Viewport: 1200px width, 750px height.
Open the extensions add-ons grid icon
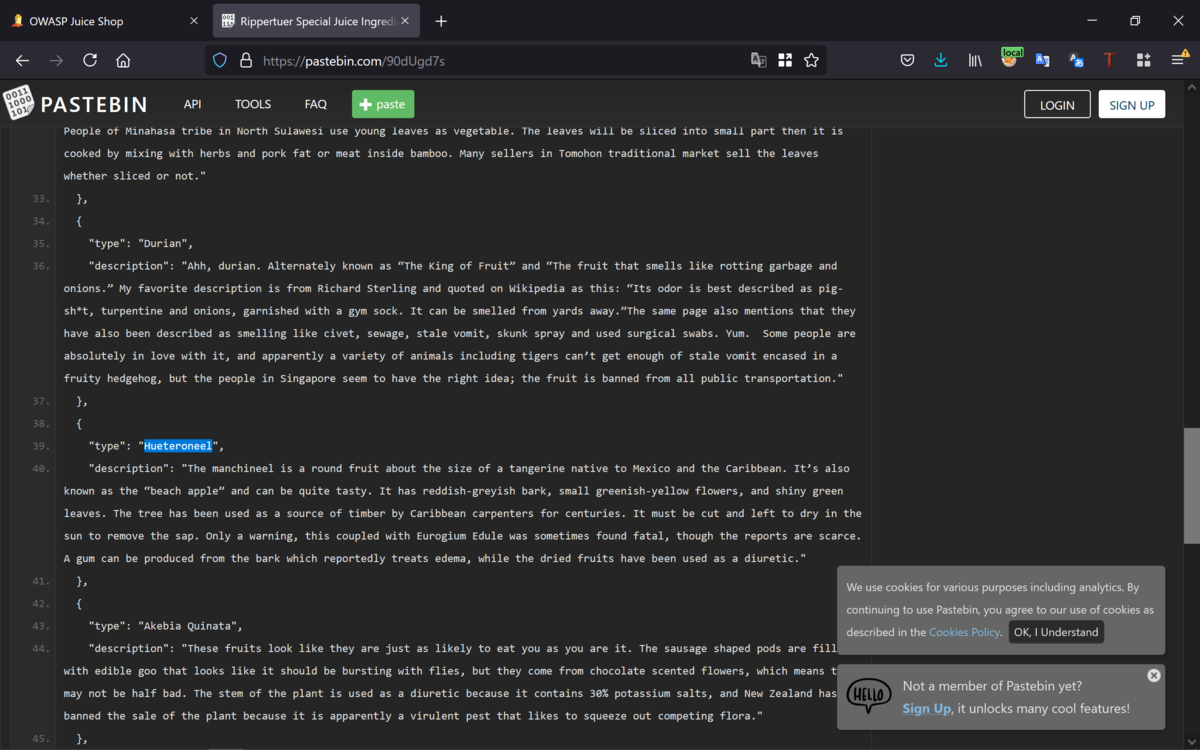point(1143,60)
